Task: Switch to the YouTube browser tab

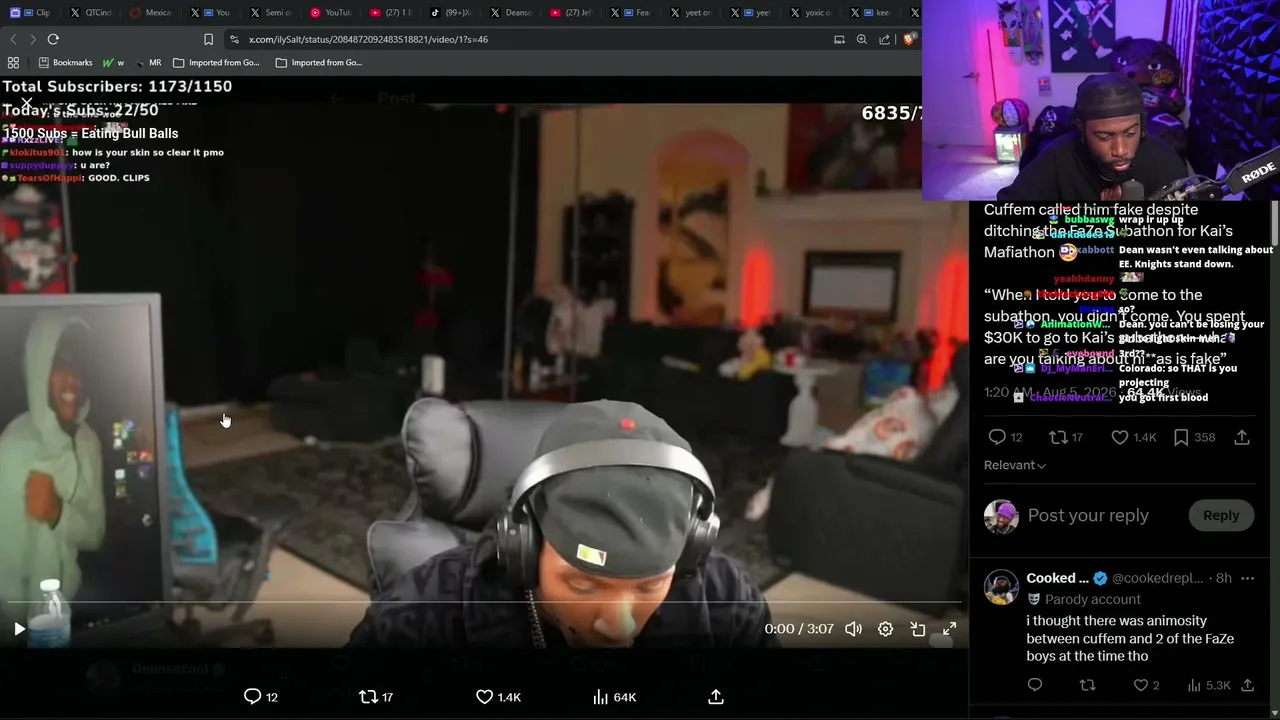Action: point(329,13)
